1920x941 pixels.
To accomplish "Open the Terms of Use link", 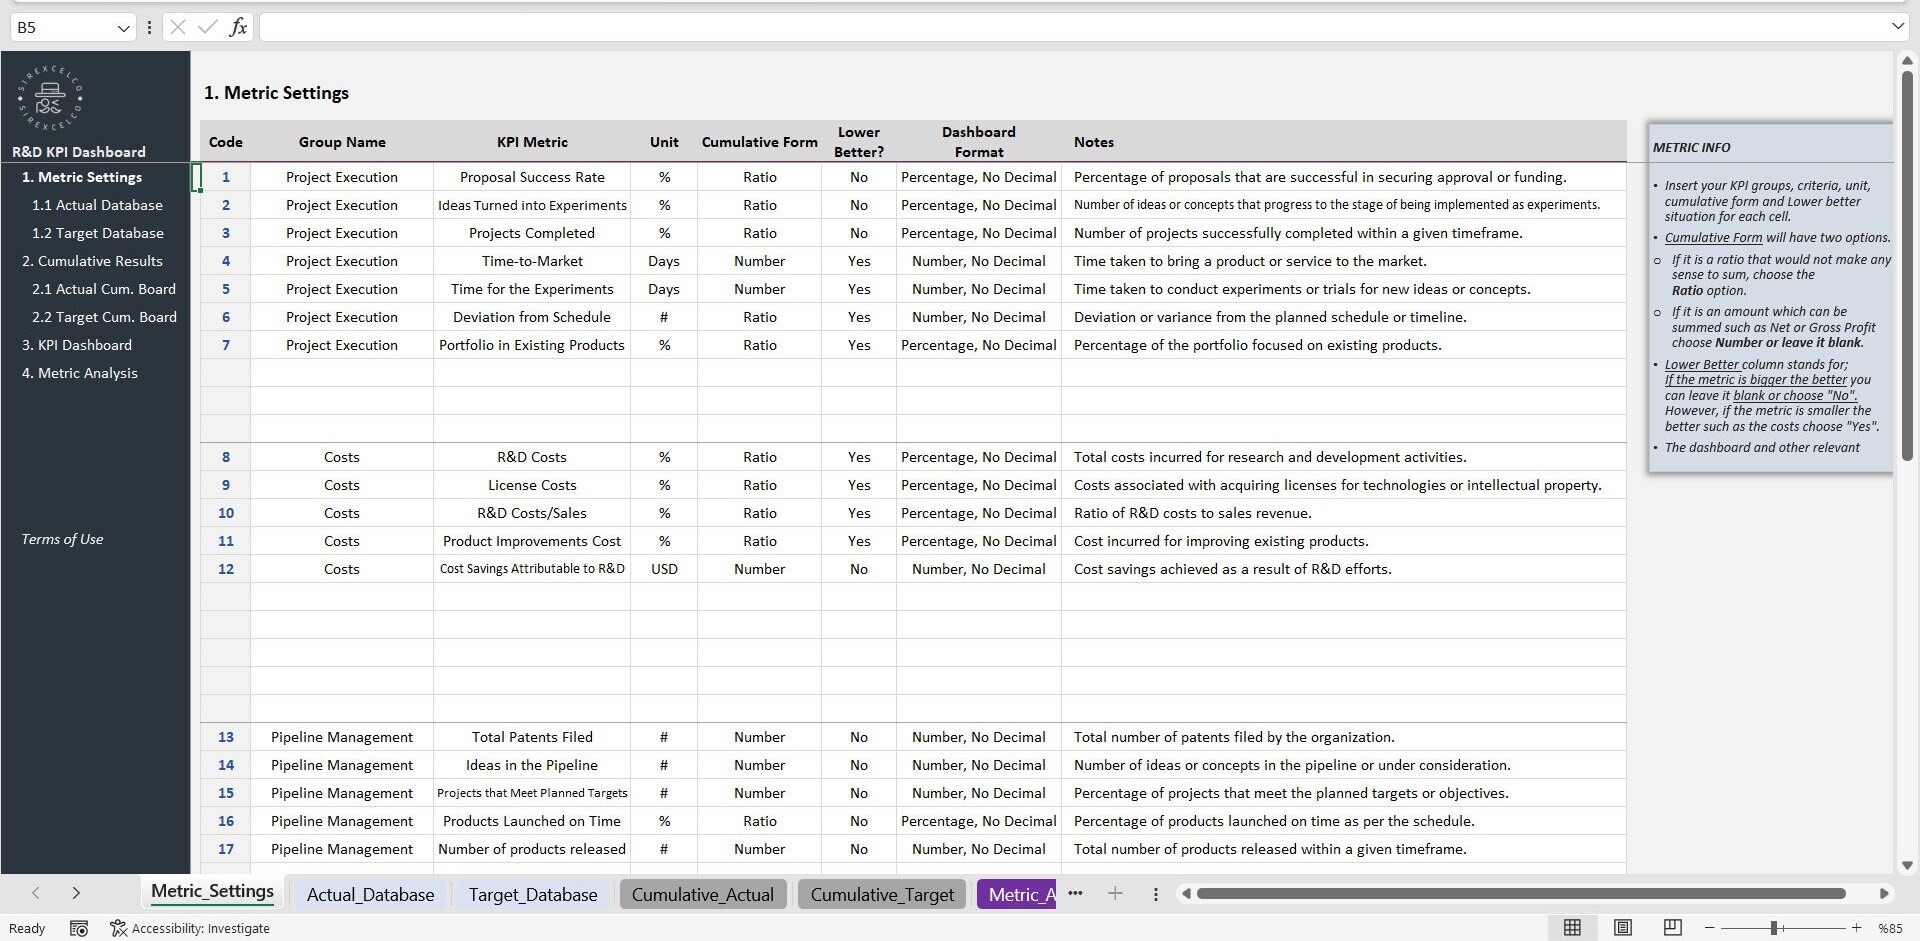I will point(61,538).
